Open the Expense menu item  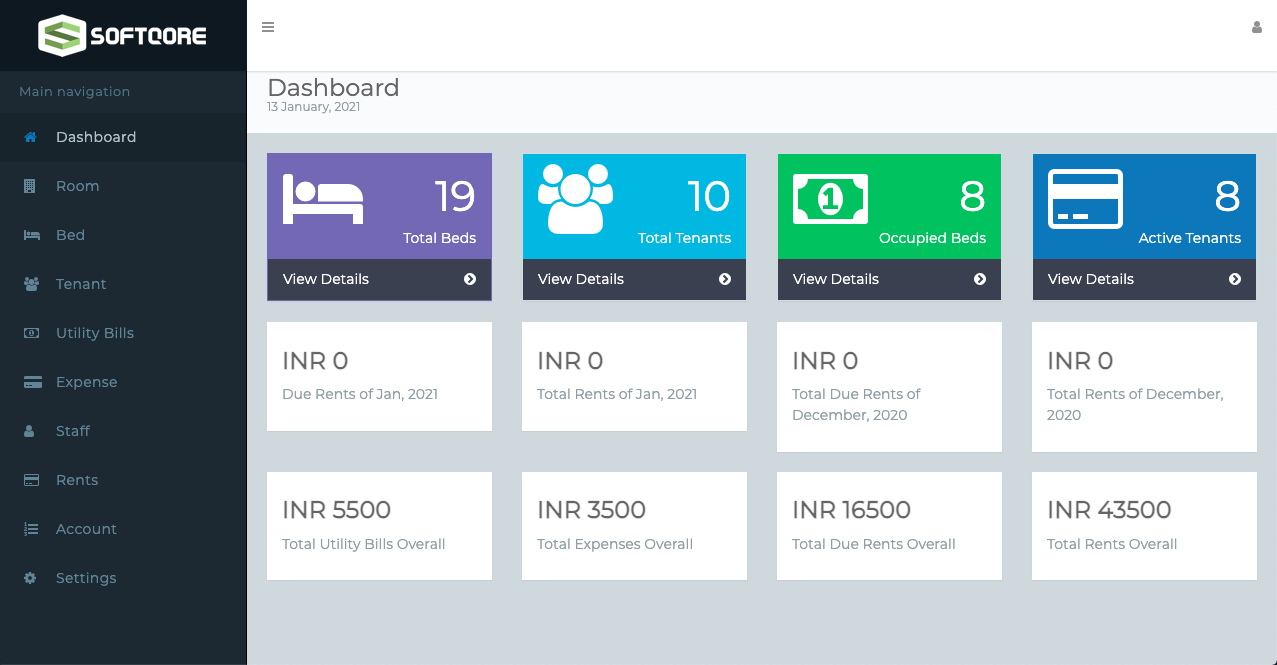pyautogui.click(x=123, y=382)
